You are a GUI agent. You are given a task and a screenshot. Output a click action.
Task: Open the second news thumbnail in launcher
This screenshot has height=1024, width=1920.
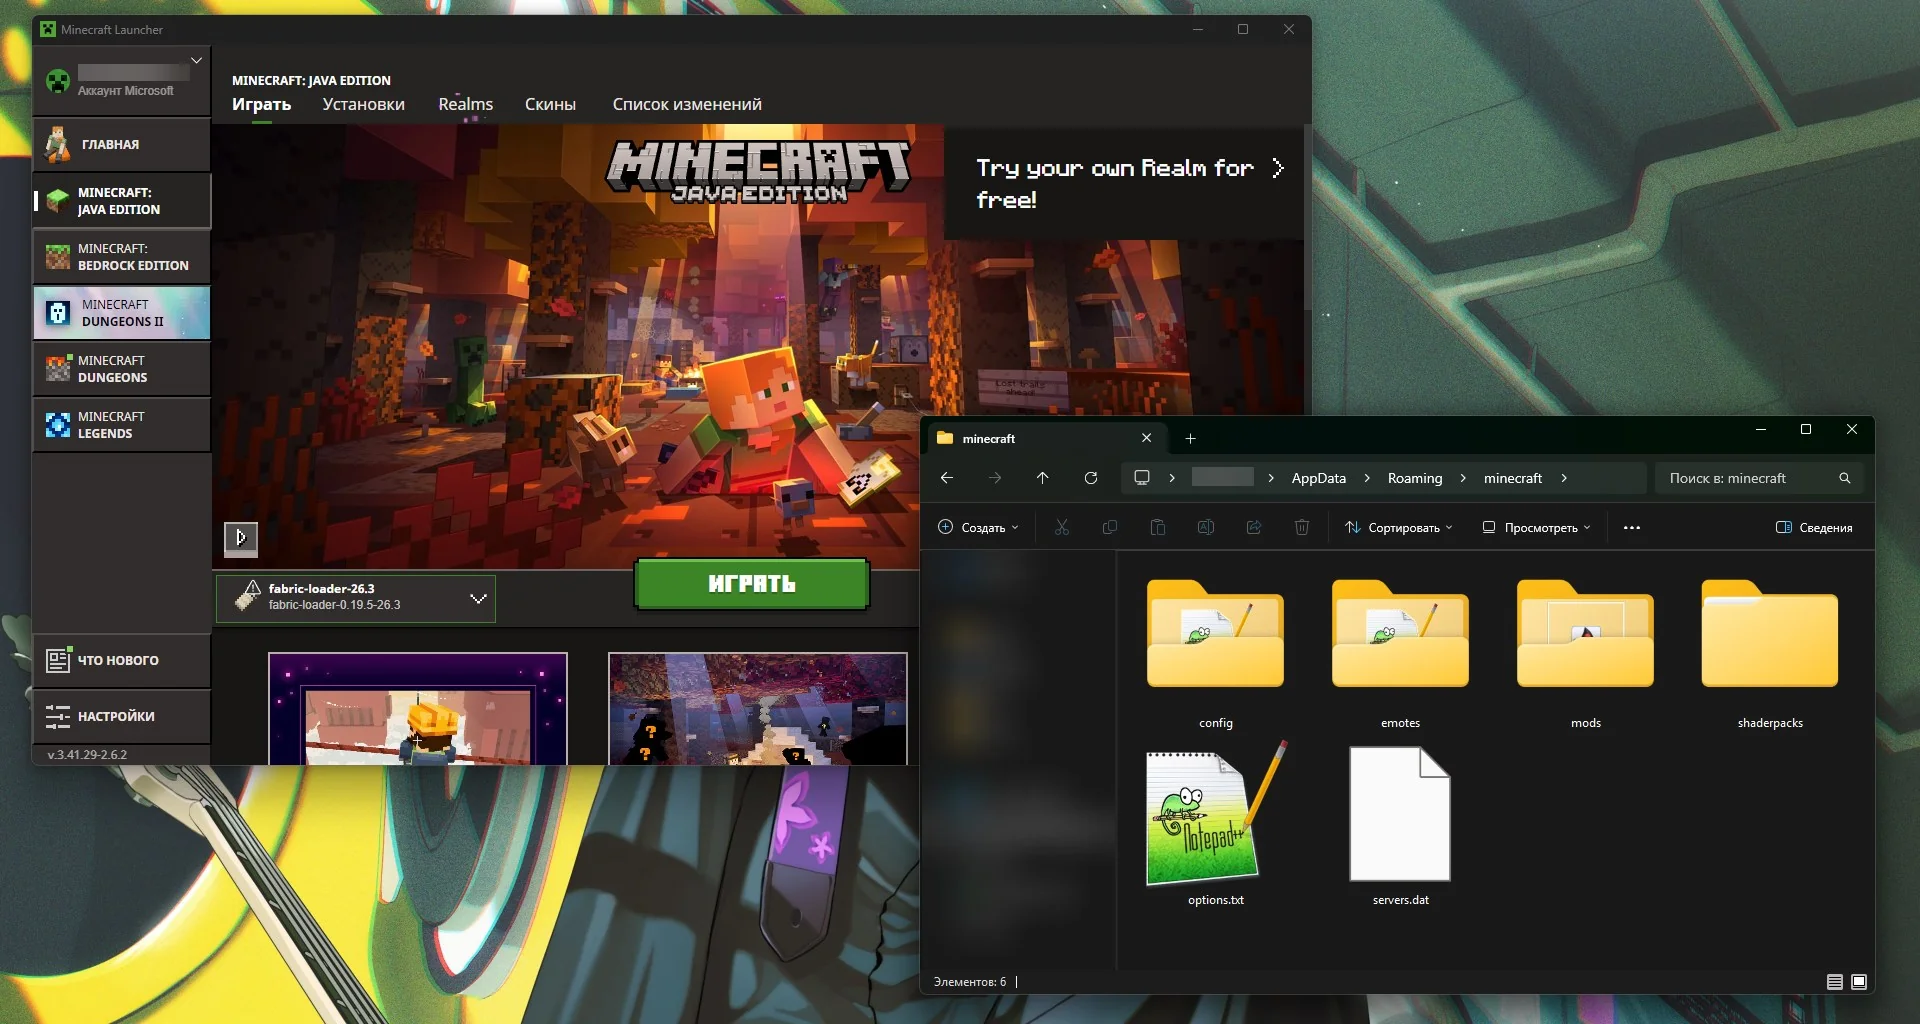758,709
